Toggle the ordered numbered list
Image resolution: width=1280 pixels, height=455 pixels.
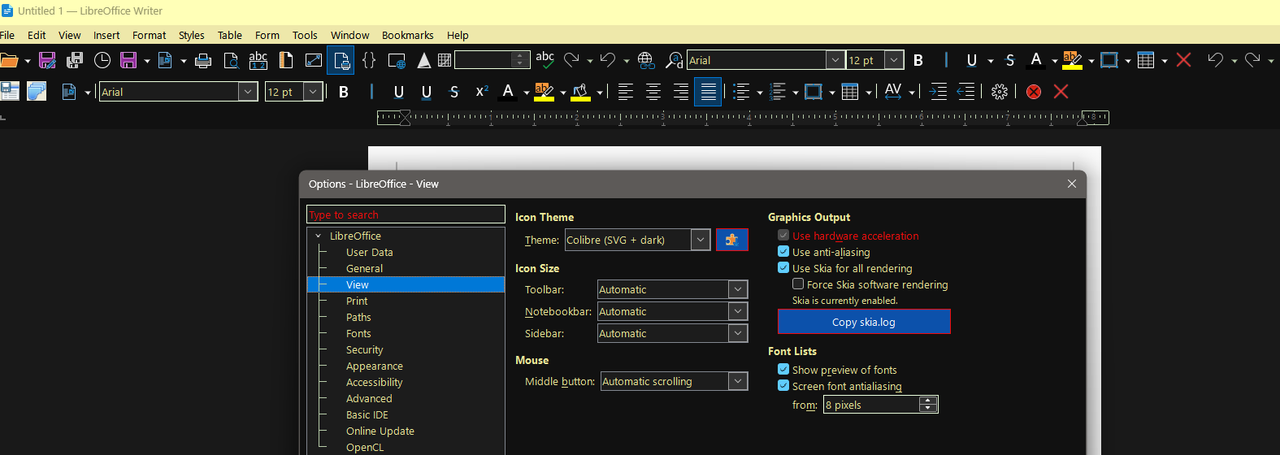point(779,92)
